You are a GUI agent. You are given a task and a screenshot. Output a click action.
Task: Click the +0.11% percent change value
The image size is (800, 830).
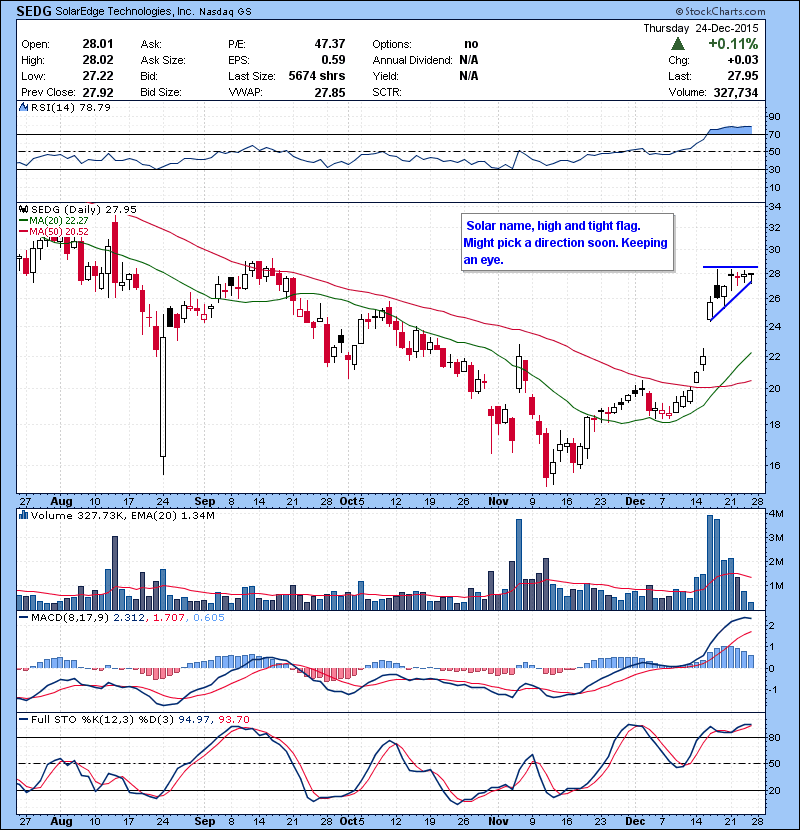(733, 44)
